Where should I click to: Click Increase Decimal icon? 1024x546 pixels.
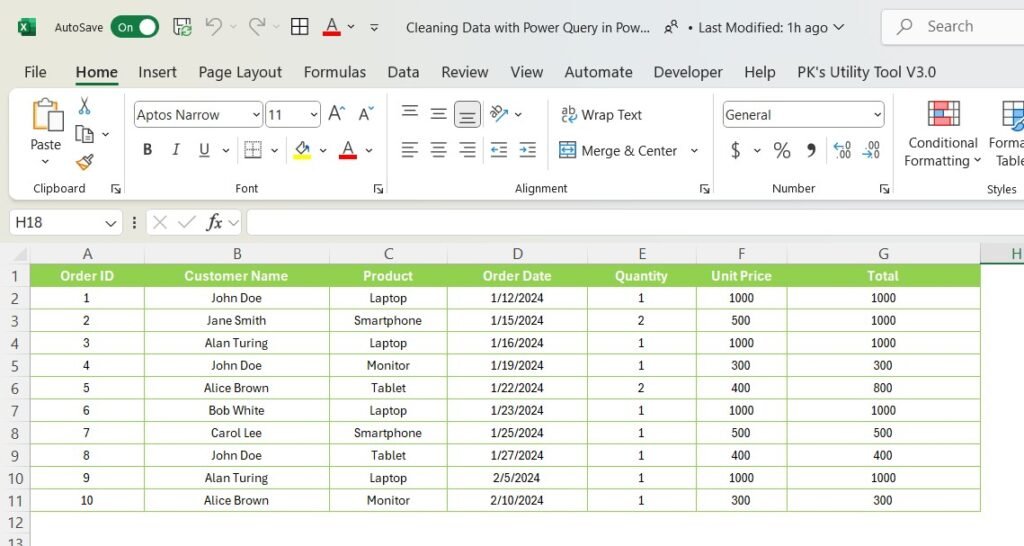842,150
